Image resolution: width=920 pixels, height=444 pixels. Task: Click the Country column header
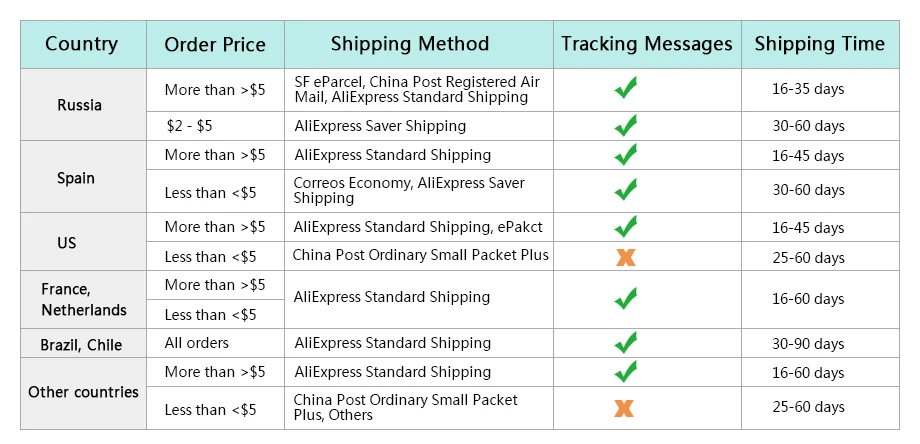click(83, 45)
